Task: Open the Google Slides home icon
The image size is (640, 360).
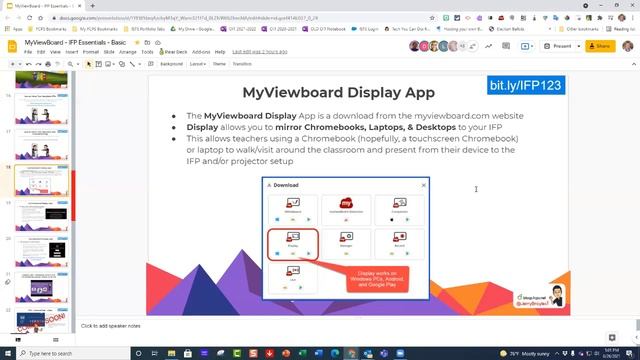Action: pos(12,47)
